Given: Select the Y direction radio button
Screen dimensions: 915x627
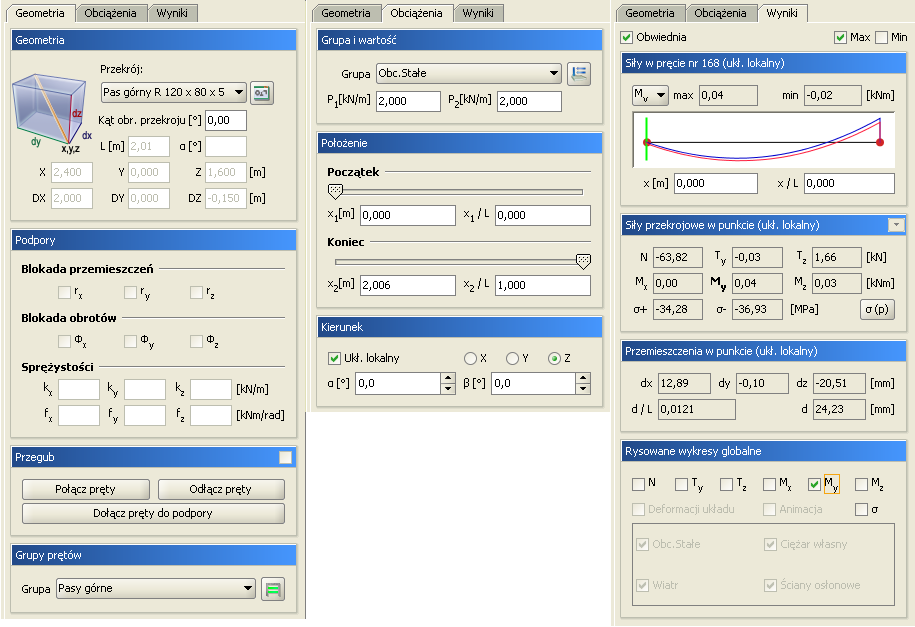Looking at the screenshot, I should (x=512, y=358).
